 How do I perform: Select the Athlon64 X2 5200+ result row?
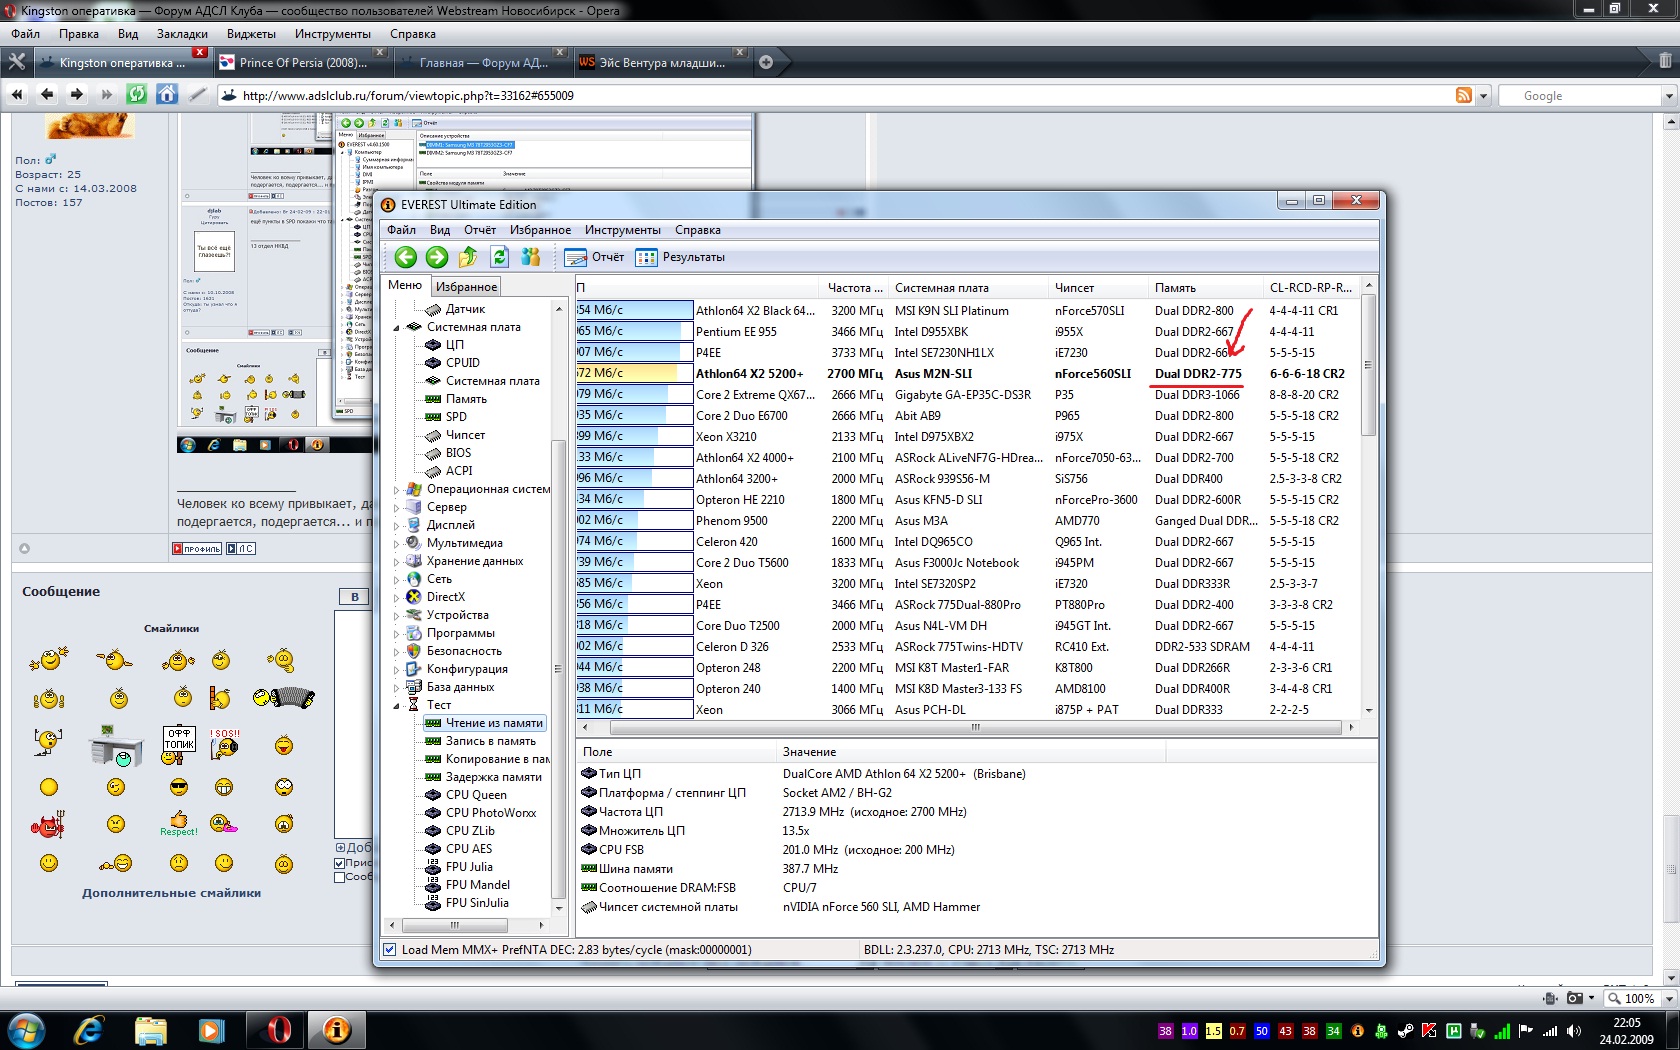[968, 373]
